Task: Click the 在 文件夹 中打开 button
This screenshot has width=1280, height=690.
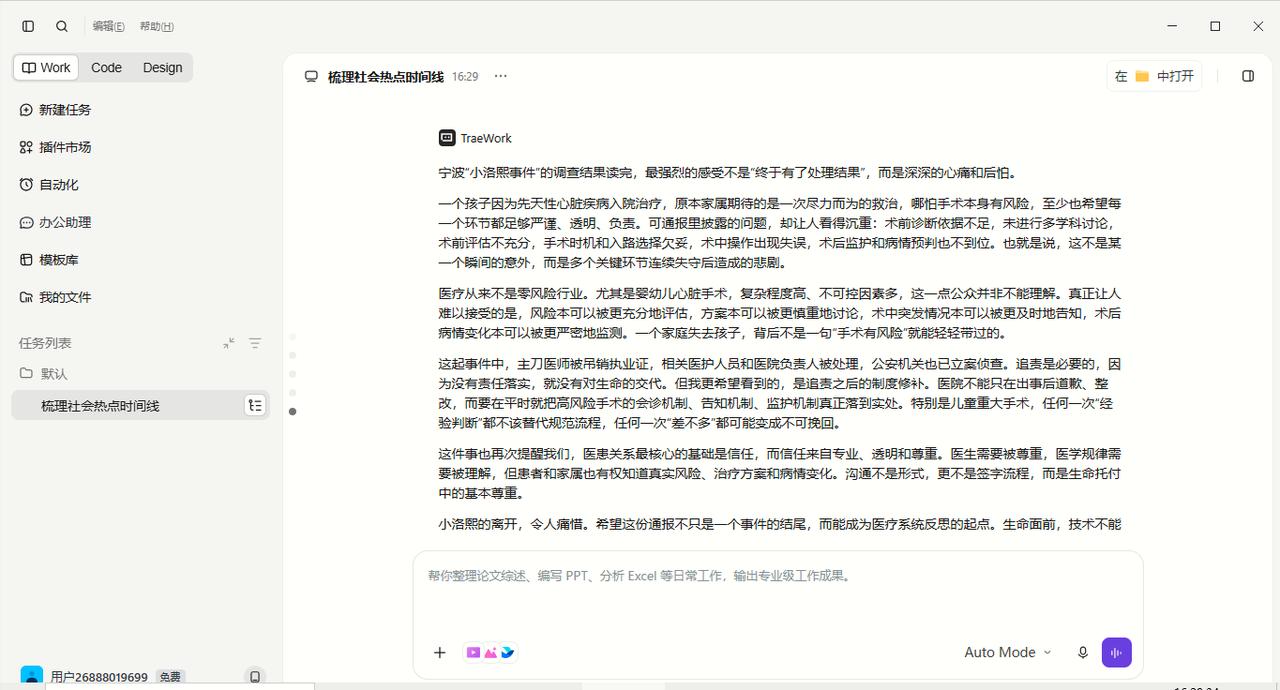Action: pyautogui.click(x=1154, y=76)
